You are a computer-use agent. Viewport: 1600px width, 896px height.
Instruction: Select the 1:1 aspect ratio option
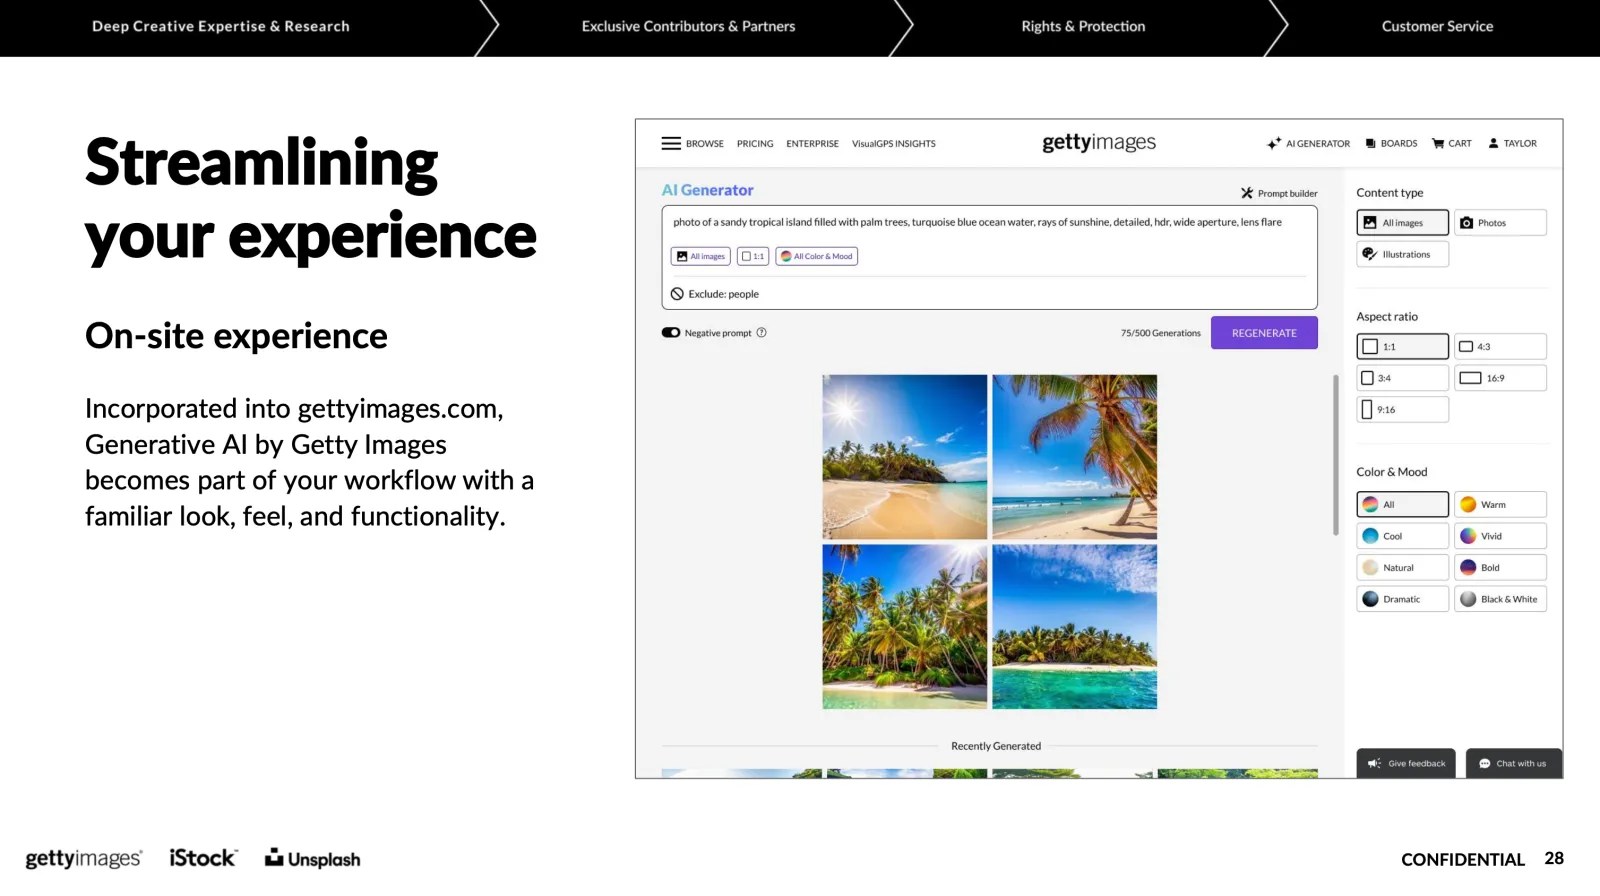point(1402,346)
